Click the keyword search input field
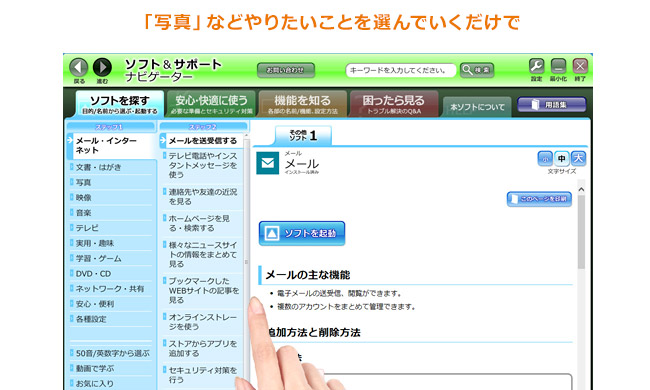 click(x=400, y=70)
